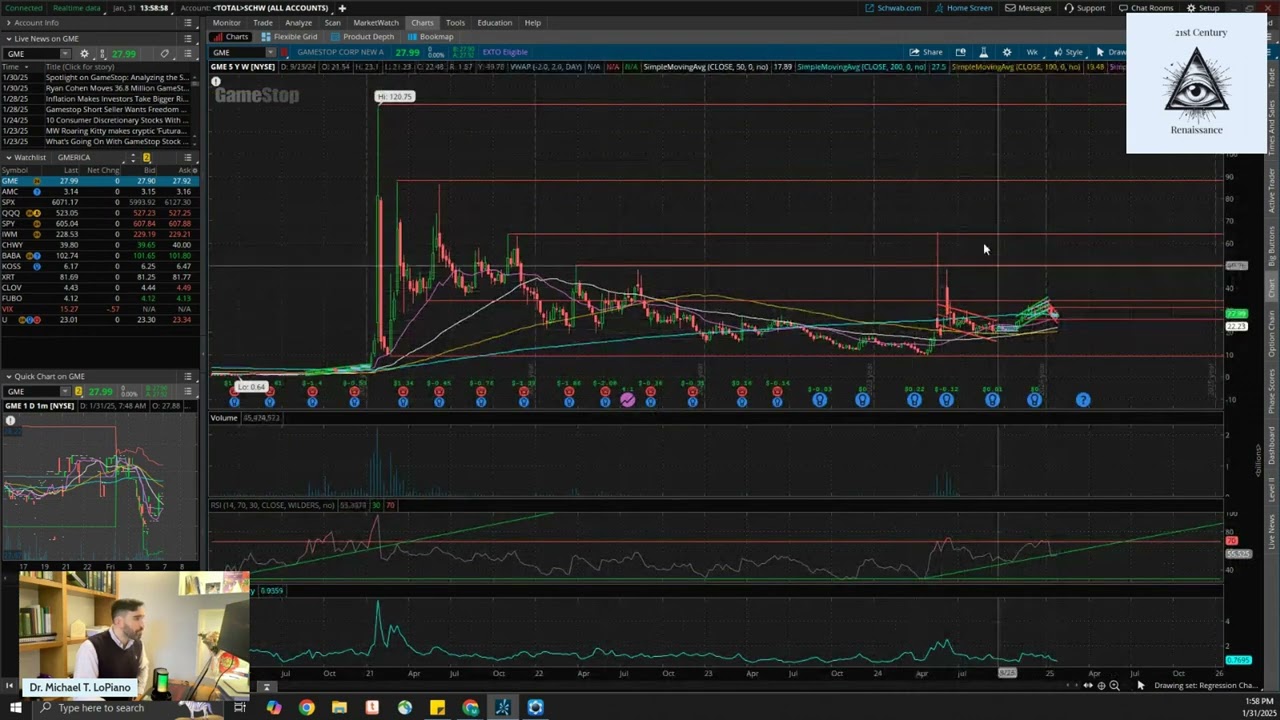1280x720 pixels.
Task: Go to Home Screen
Action: [964, 8]
